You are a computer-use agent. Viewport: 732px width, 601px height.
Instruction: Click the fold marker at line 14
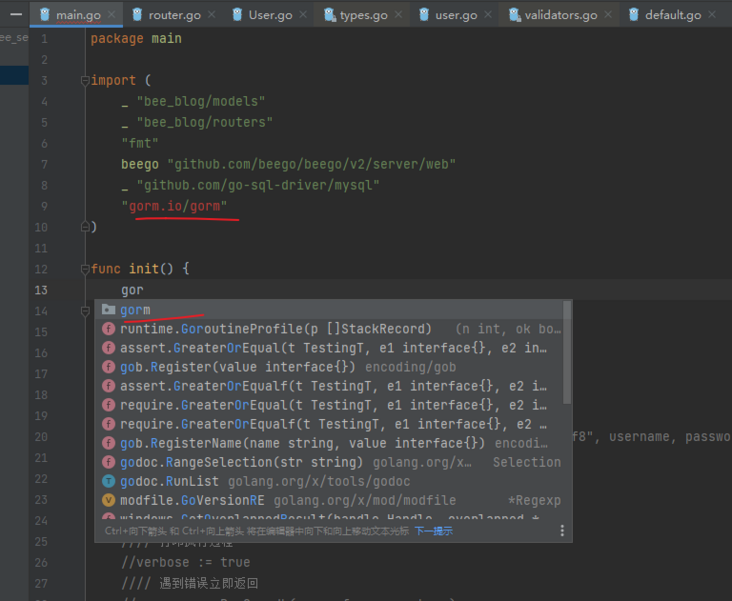(x=85, y=311)
